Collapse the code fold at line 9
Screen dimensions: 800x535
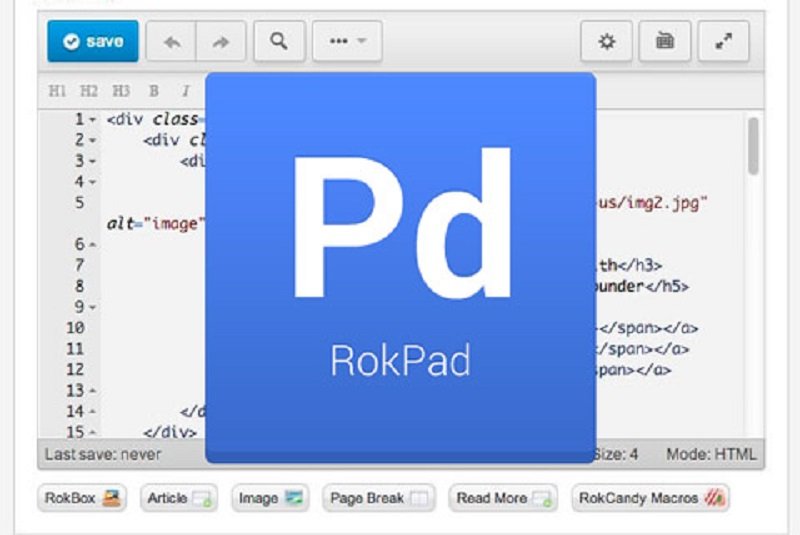coord(92,308)
